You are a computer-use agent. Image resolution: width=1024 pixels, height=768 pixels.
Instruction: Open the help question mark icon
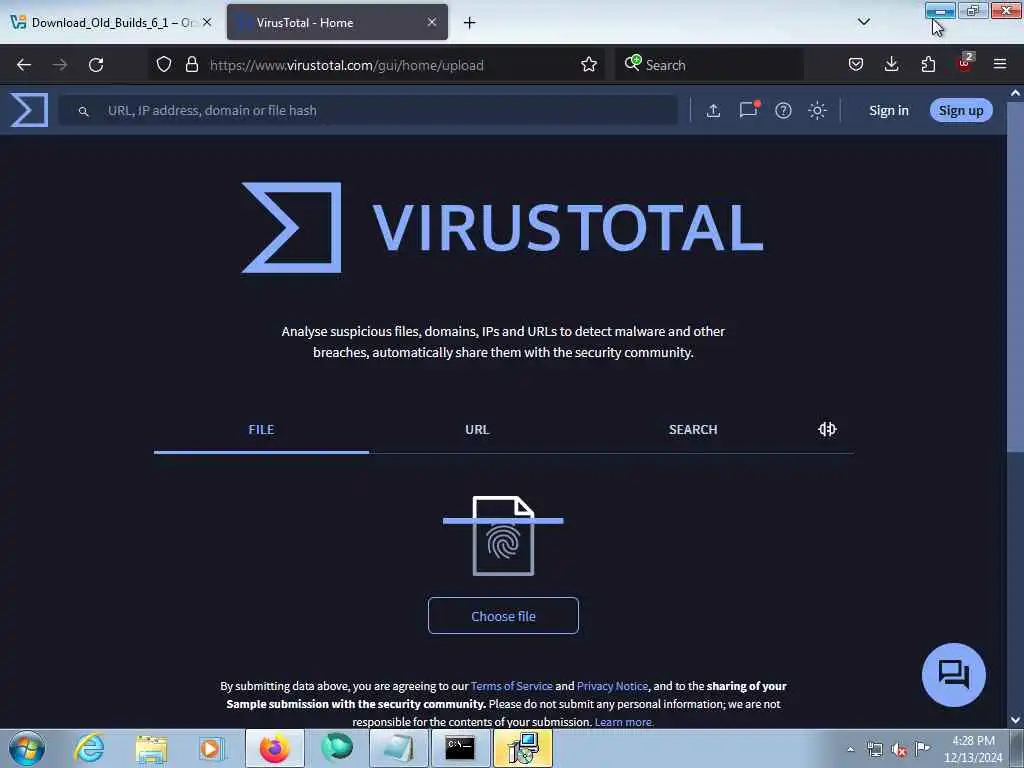click(783, 110)
